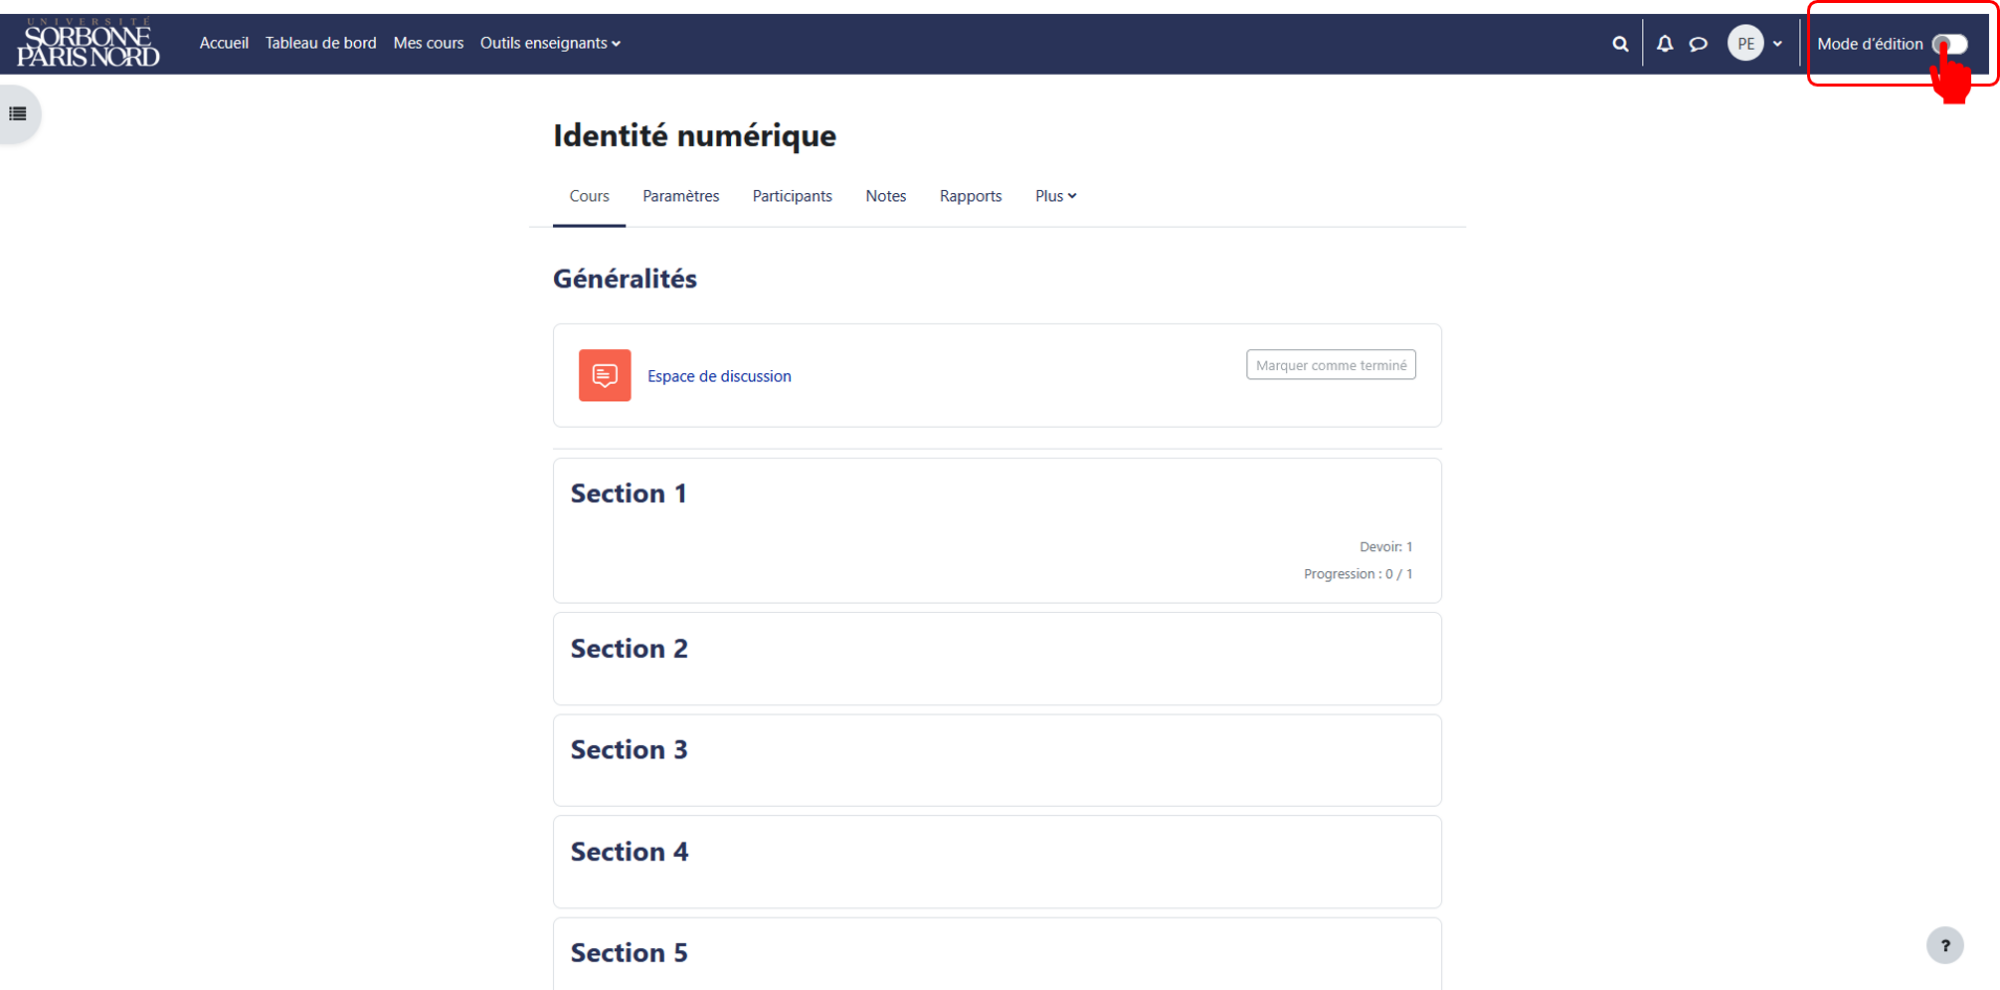Open the messaging speech bubble icon
The image size is (2000, 990).
click(1698, 44)
